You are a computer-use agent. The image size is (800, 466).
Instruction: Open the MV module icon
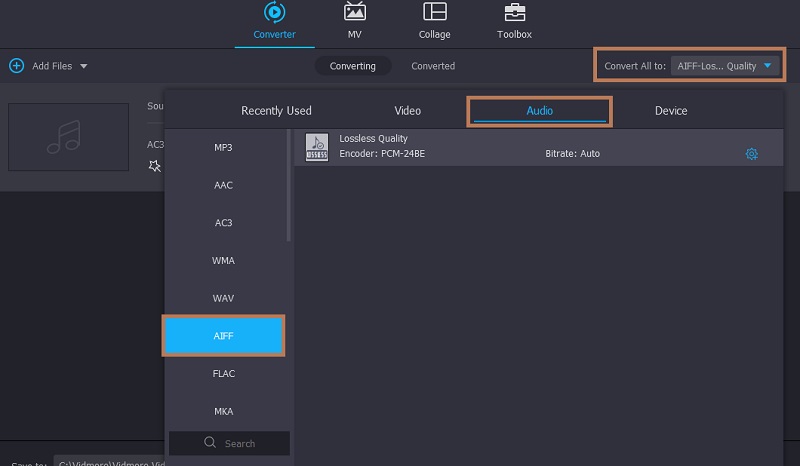point(354,13)
